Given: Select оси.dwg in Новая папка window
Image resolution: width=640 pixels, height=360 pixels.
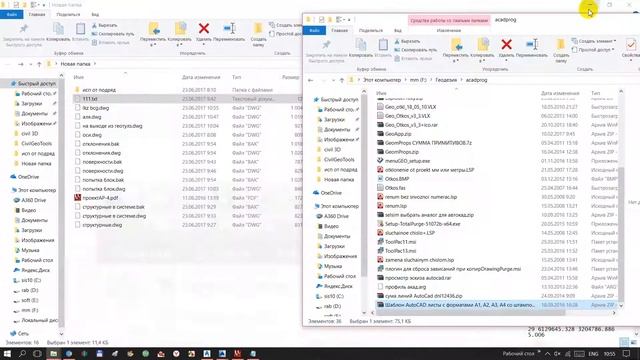Looking at the screenshot, I should 92,135.
